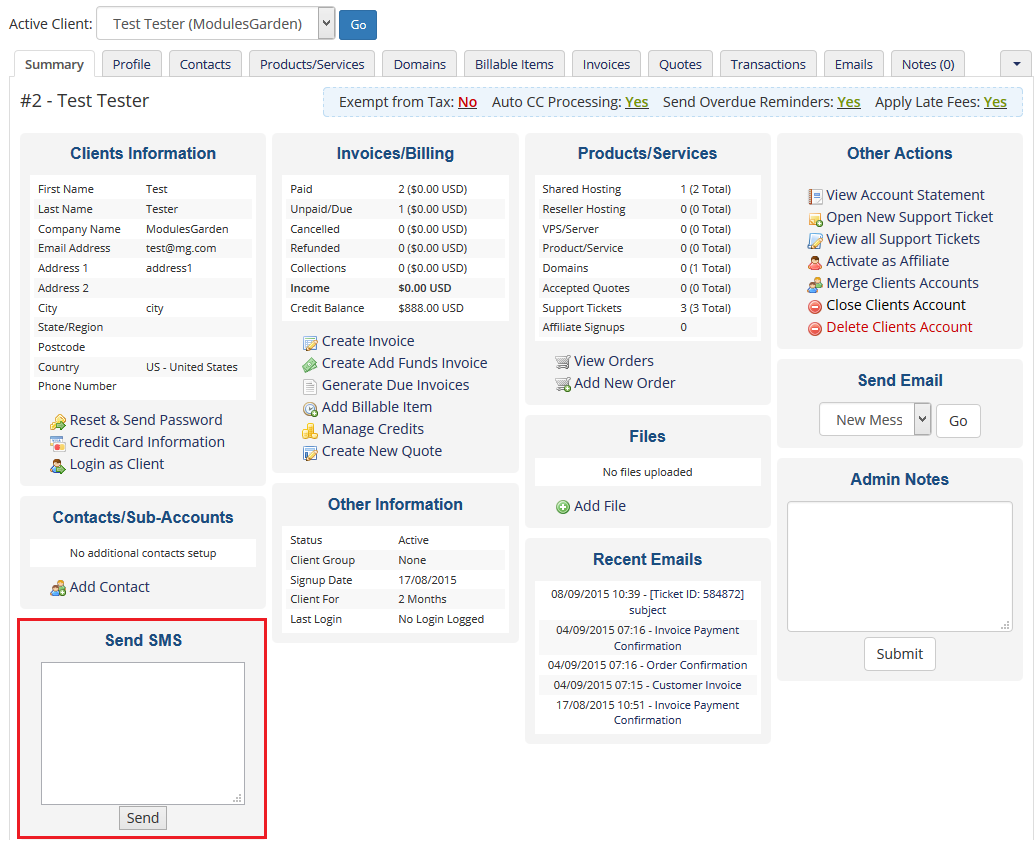Click the Delete Clients Account red icon
This screenshot has height=843, width=1034.
pyautogui.click(x=815, y=328)
